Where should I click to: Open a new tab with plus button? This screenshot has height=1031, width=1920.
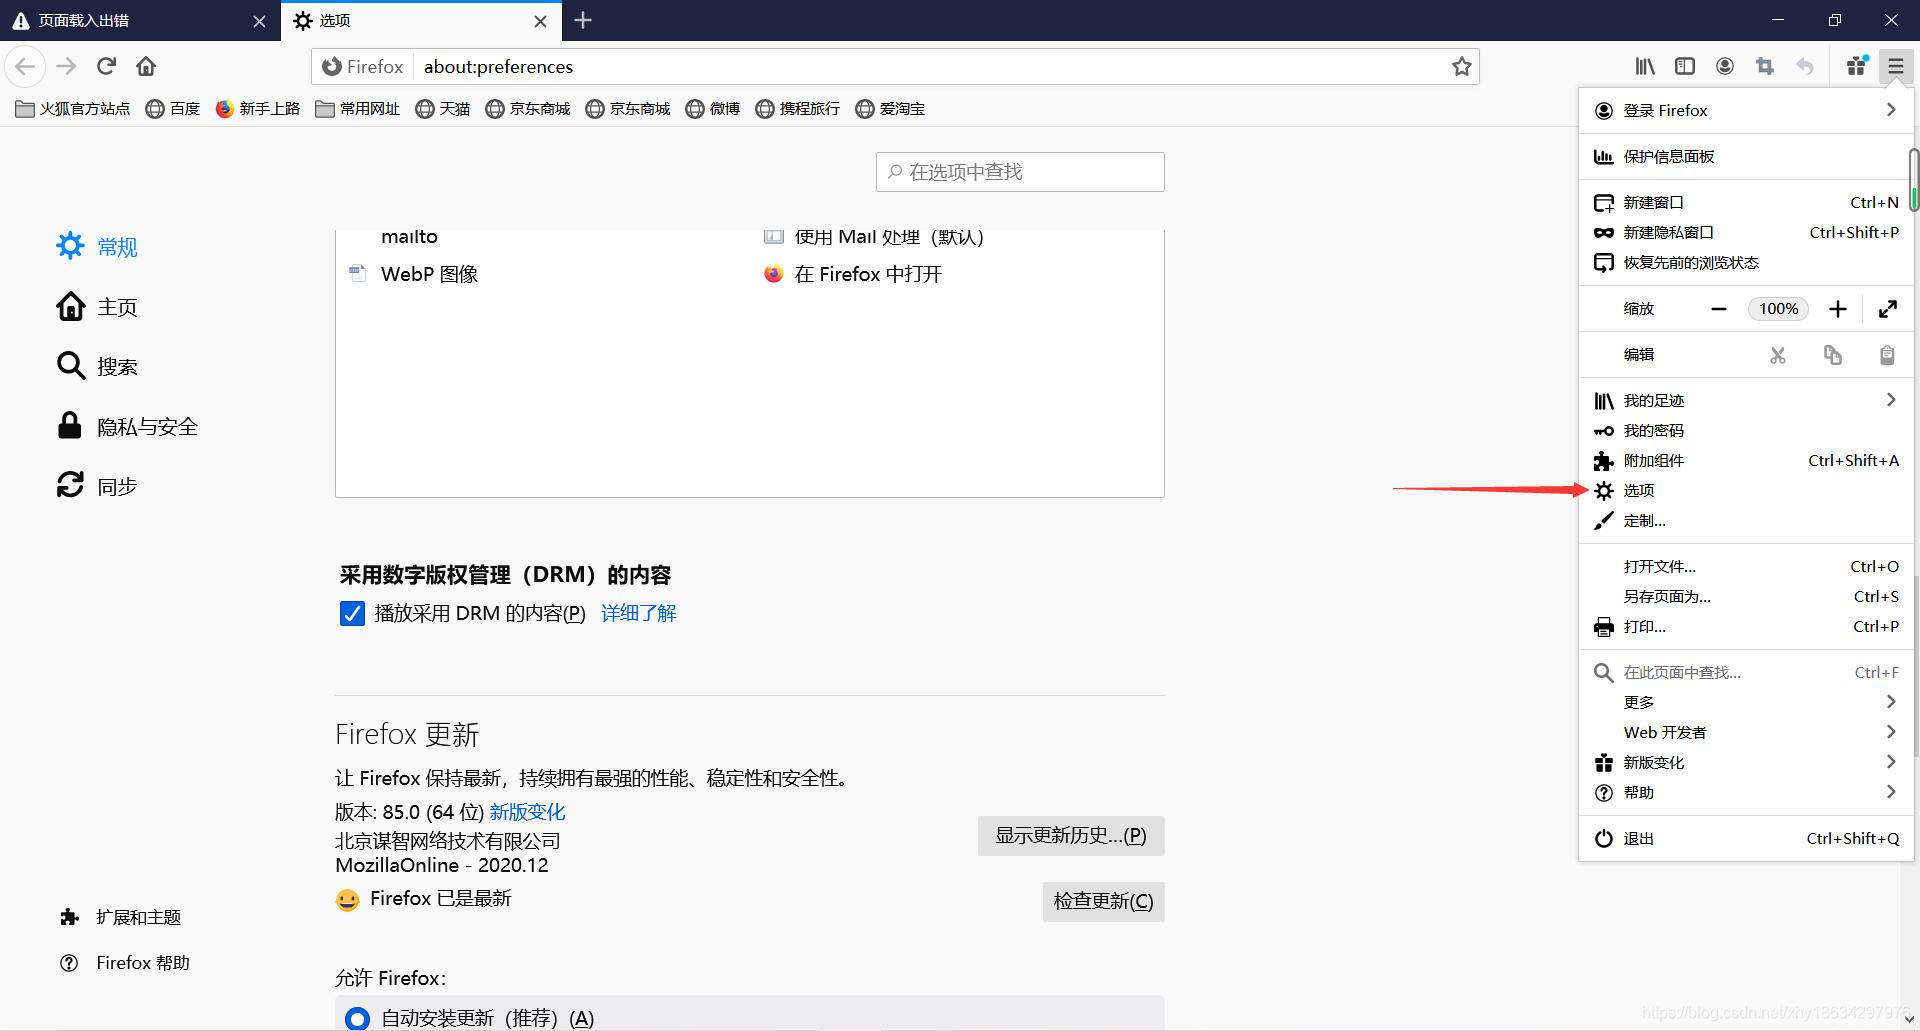pyautogui.click(x=583, y=20)
